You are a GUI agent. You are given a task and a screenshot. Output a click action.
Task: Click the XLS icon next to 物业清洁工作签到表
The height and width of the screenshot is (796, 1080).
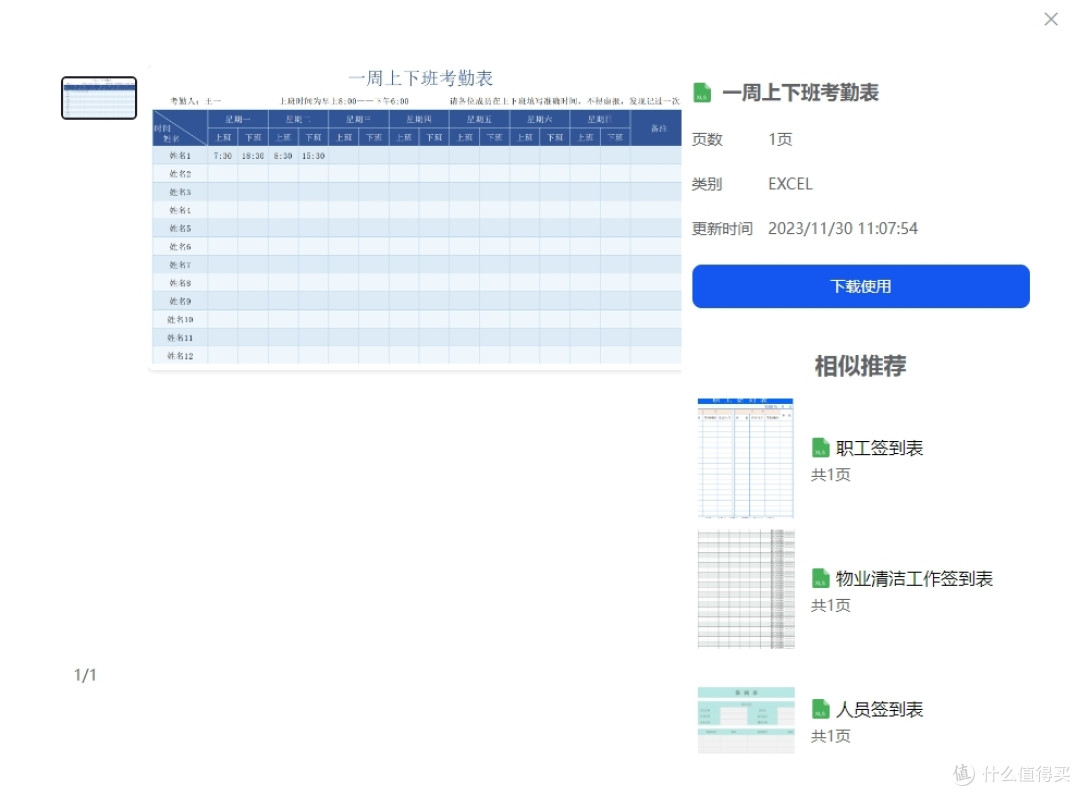pyautogui.click(x=820, y=578)
